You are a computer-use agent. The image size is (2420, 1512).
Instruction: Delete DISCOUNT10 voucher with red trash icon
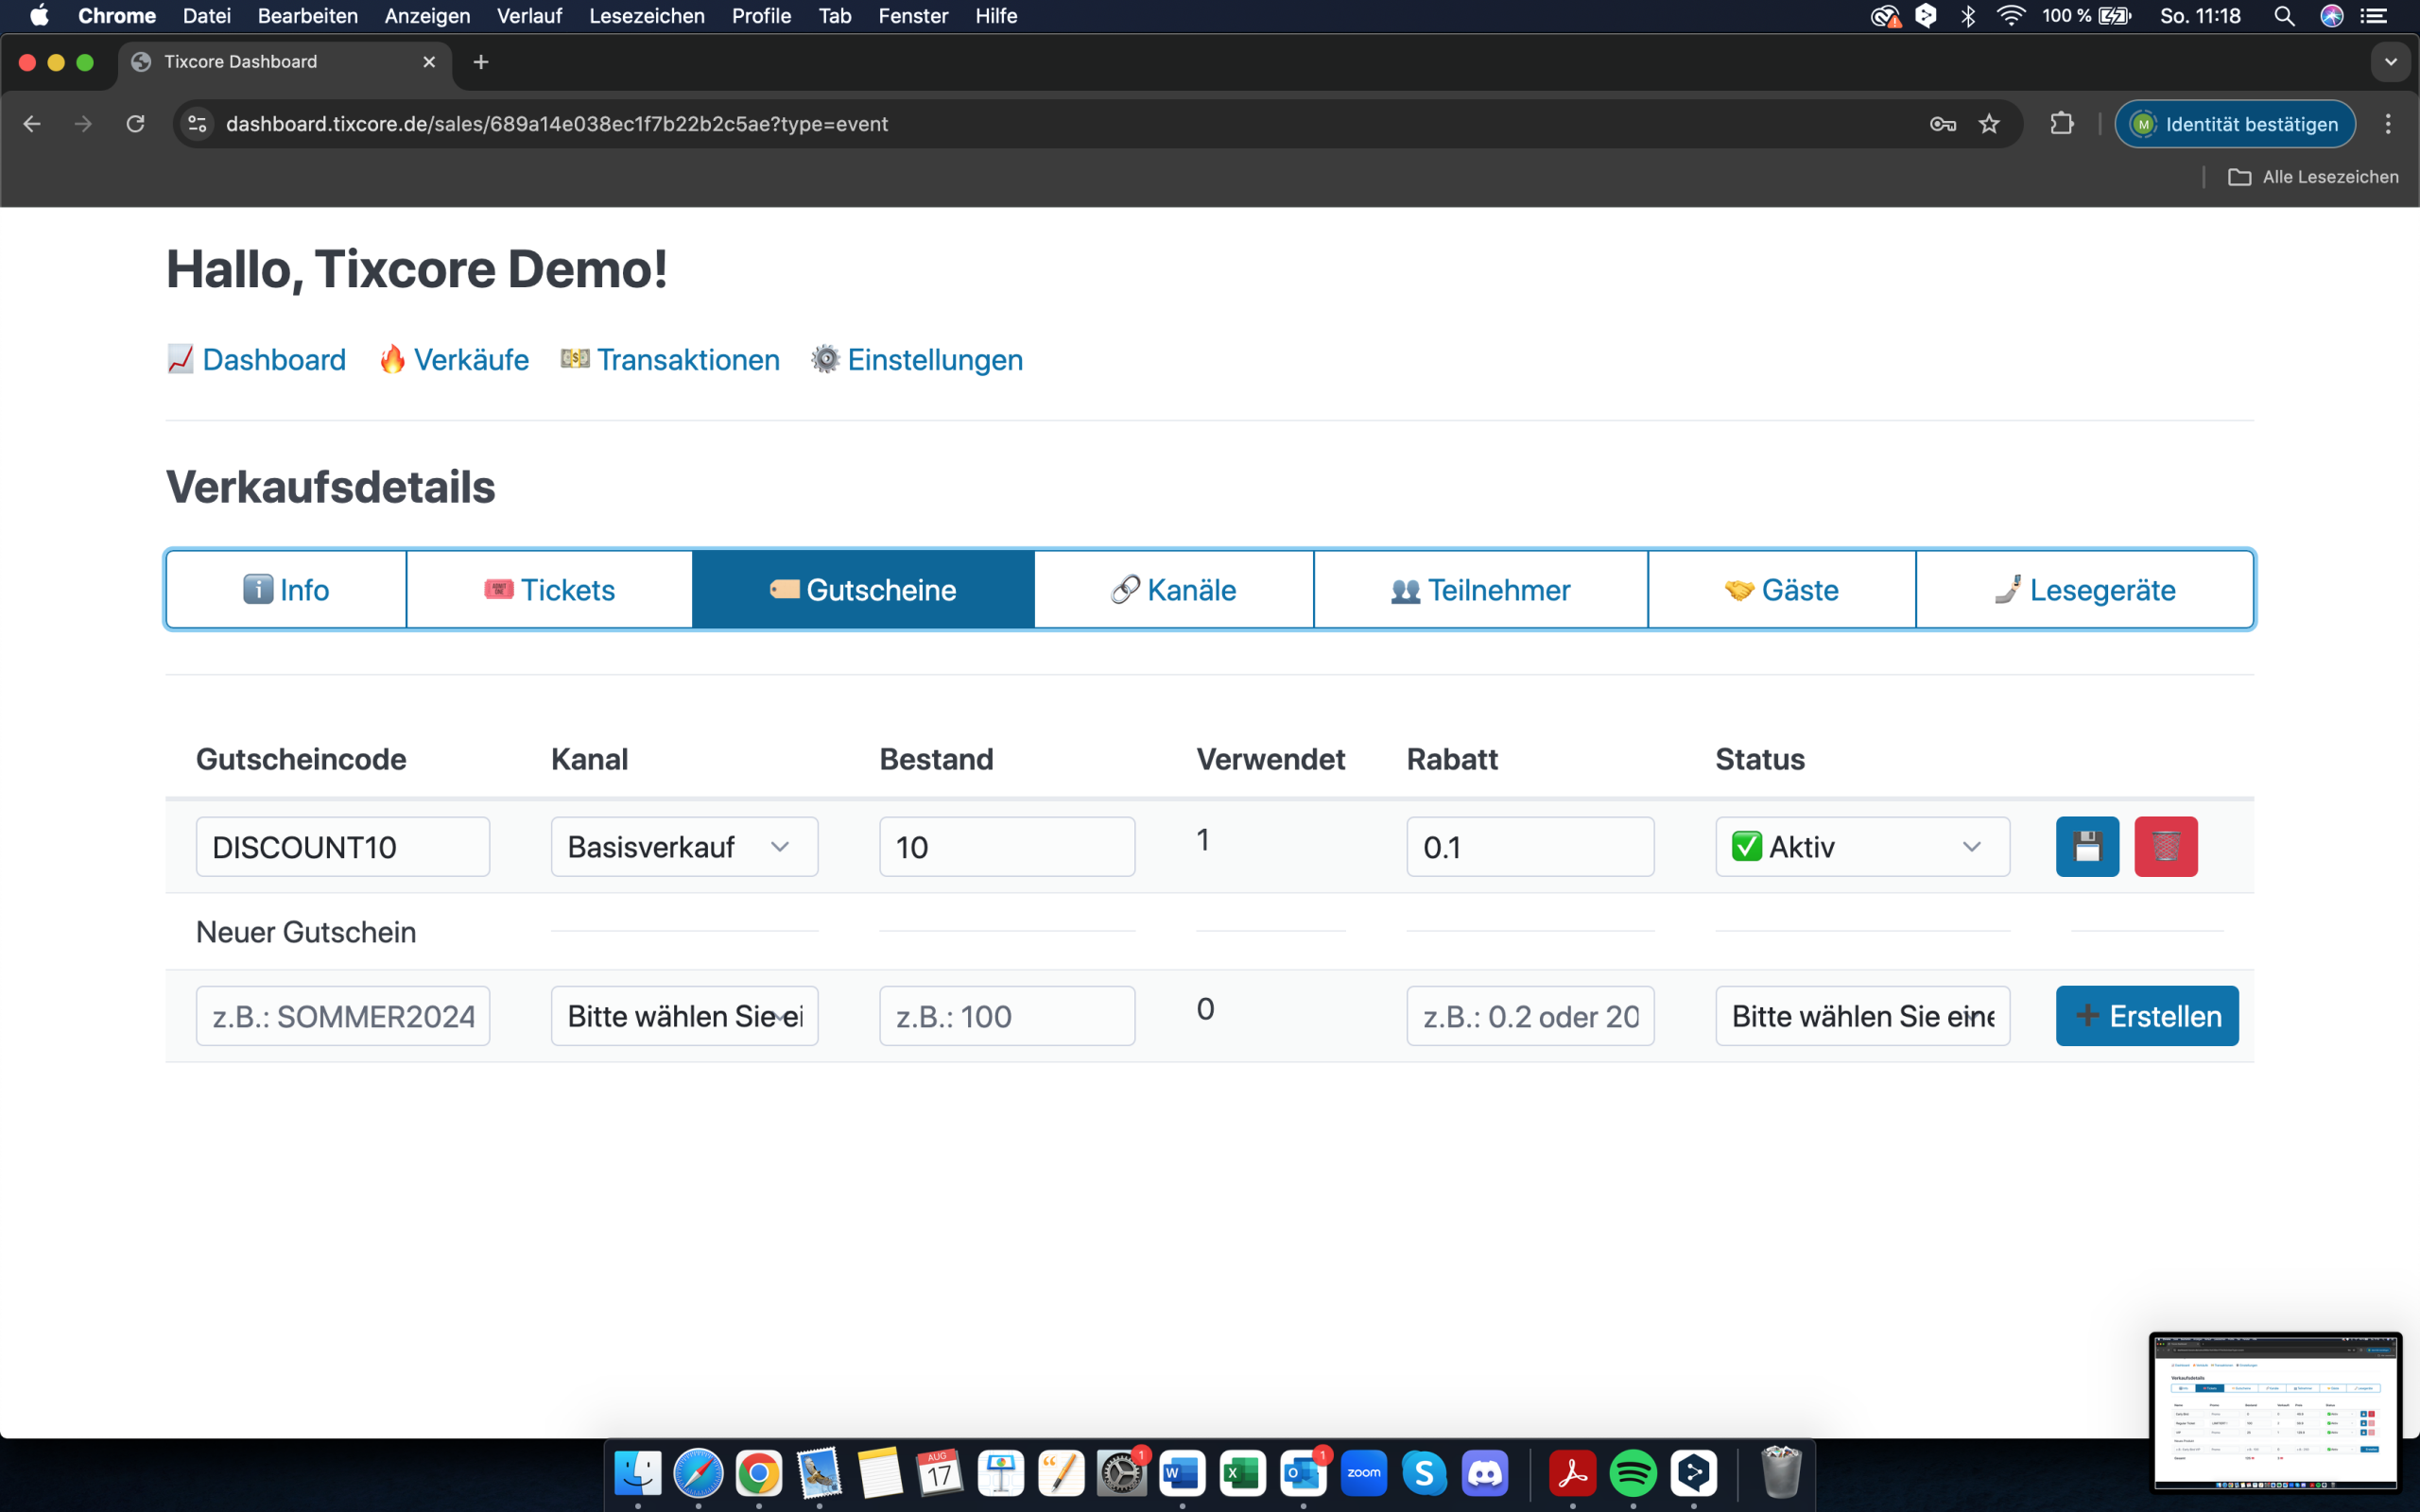tap(2165, 846)
